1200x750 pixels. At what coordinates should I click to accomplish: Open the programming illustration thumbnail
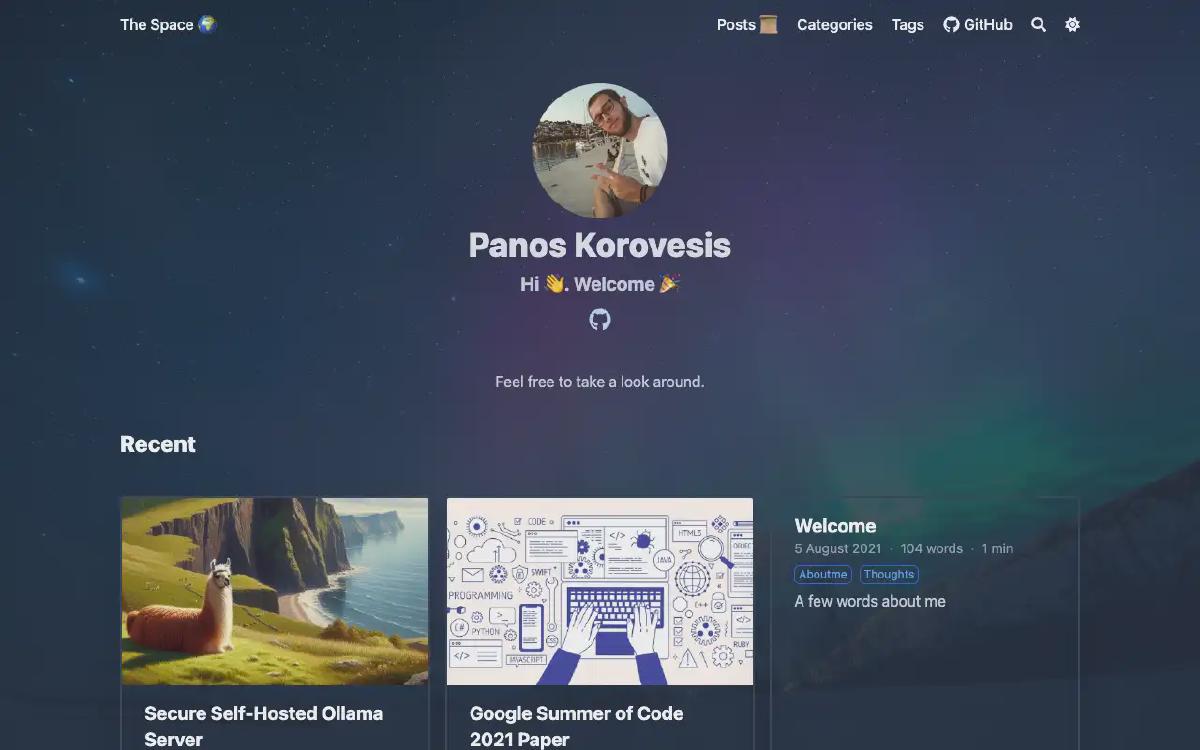click(x=600, y=591)
